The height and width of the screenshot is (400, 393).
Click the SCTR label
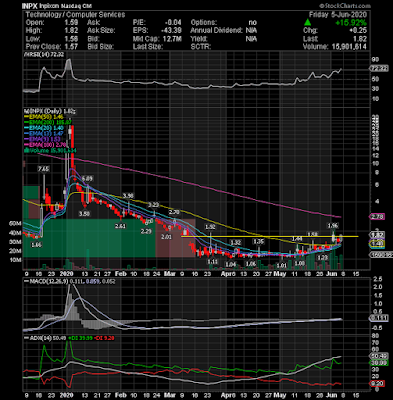pos(201,47)
